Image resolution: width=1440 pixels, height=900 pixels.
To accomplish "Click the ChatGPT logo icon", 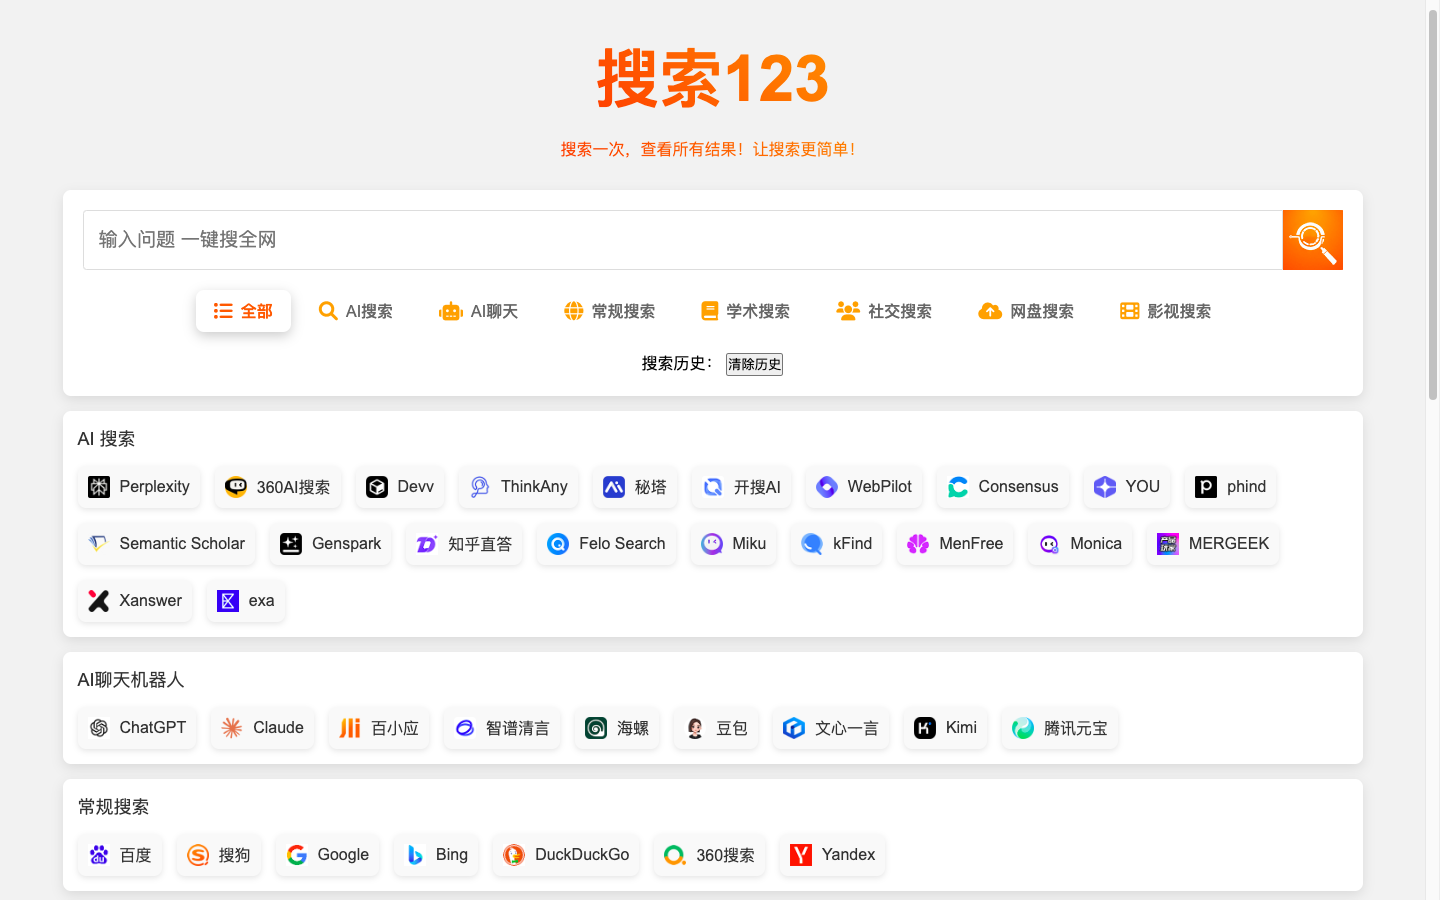I will (x=99, y=728).
